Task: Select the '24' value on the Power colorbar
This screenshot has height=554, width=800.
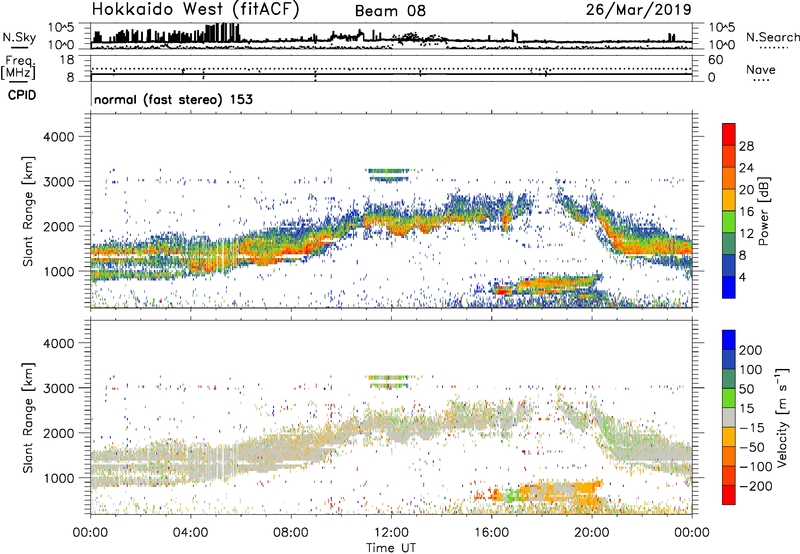Action: 746,168
